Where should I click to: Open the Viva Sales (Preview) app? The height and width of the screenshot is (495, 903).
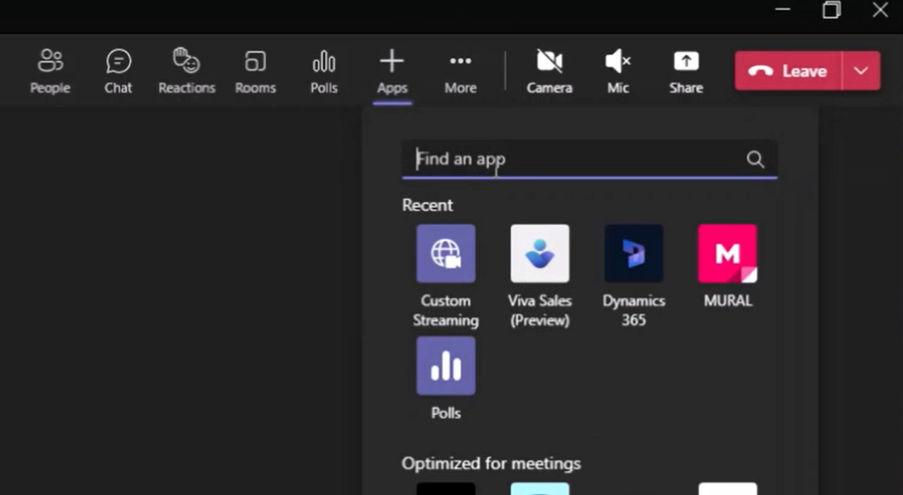coord(540,276)
